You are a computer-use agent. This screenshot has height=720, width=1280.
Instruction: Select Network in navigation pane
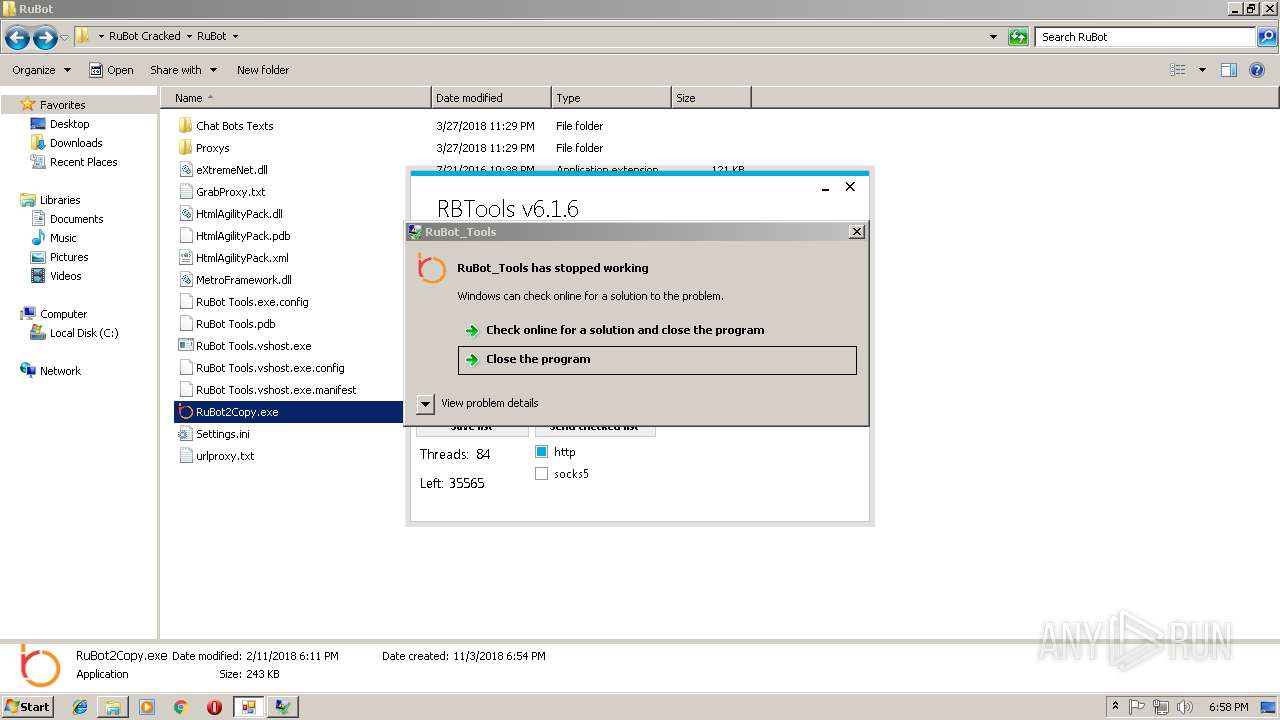point(60,371)
